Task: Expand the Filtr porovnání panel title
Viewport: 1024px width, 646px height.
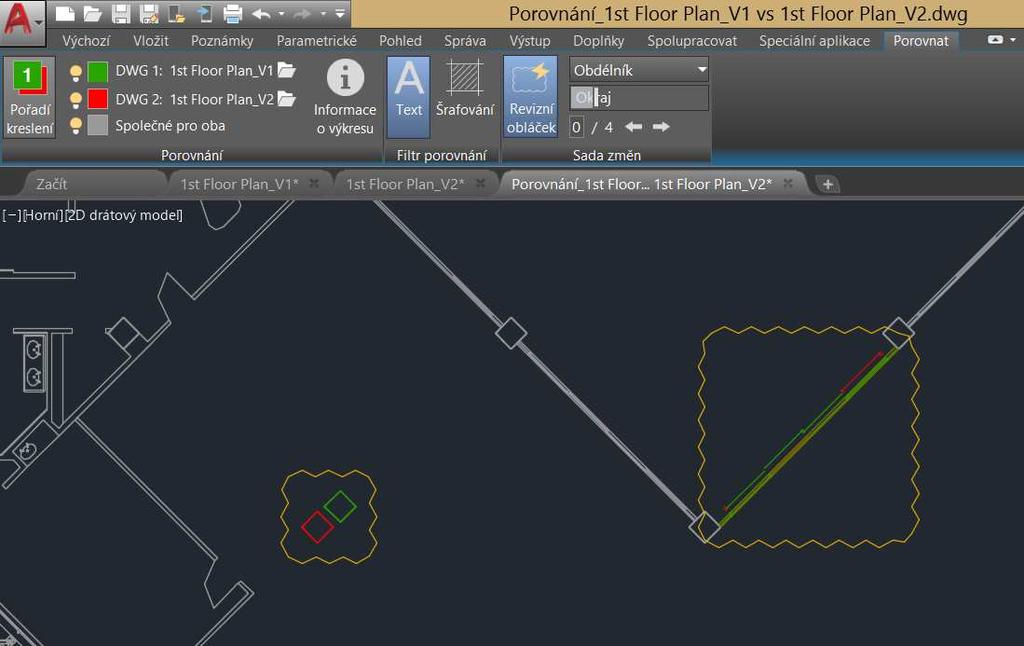Action: 441,155
